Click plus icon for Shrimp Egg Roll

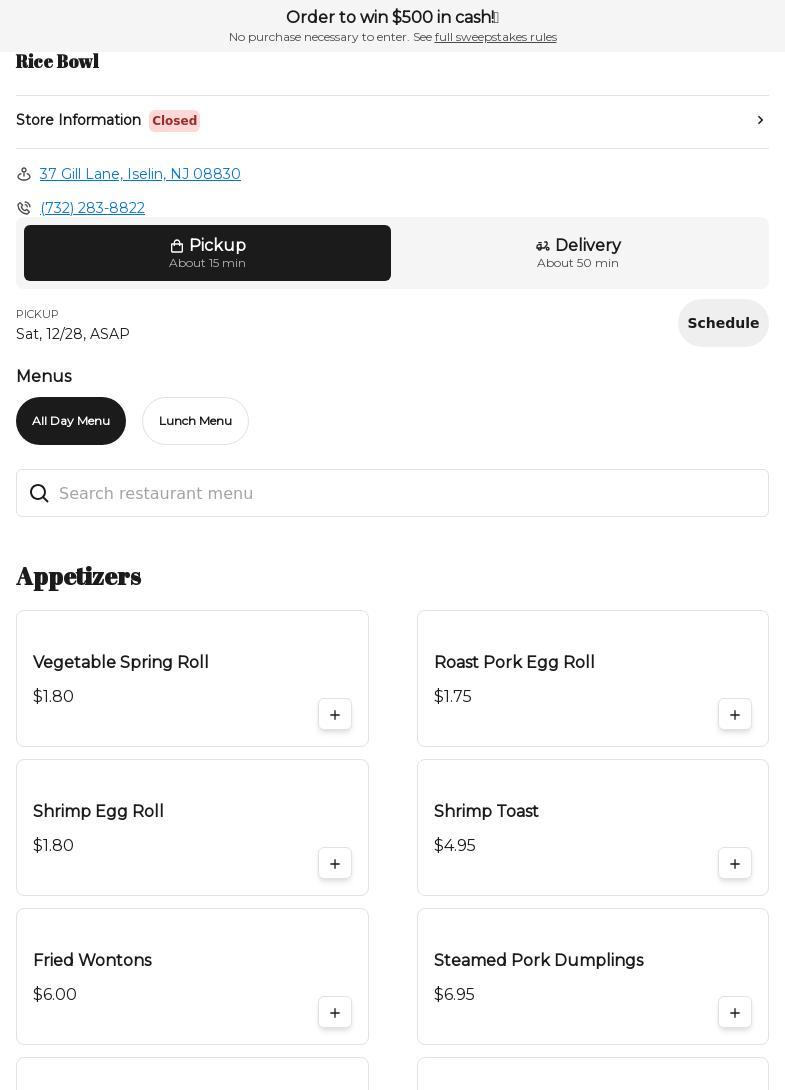(335, 864)
